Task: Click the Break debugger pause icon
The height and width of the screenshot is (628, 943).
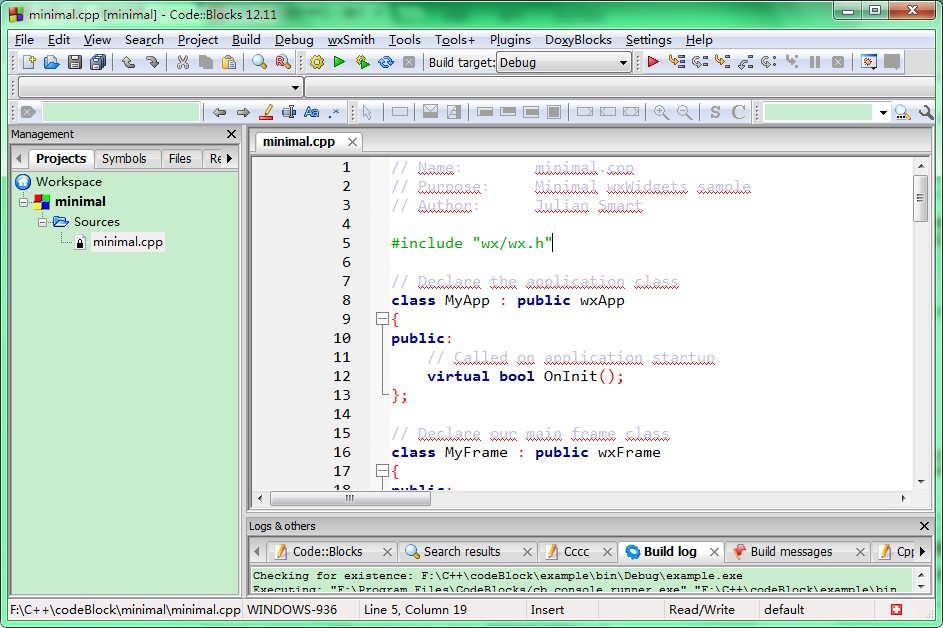Action: (815, 61)
